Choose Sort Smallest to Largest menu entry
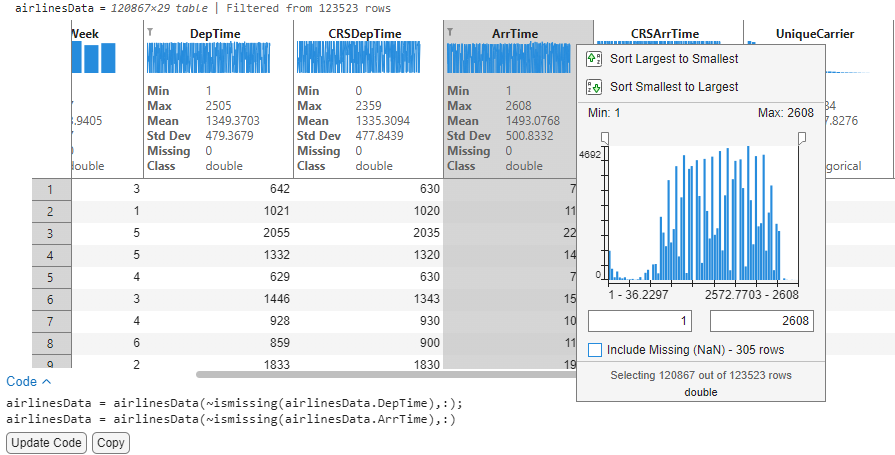The width and height of the screenshot is (895, 455). [674, 87]
